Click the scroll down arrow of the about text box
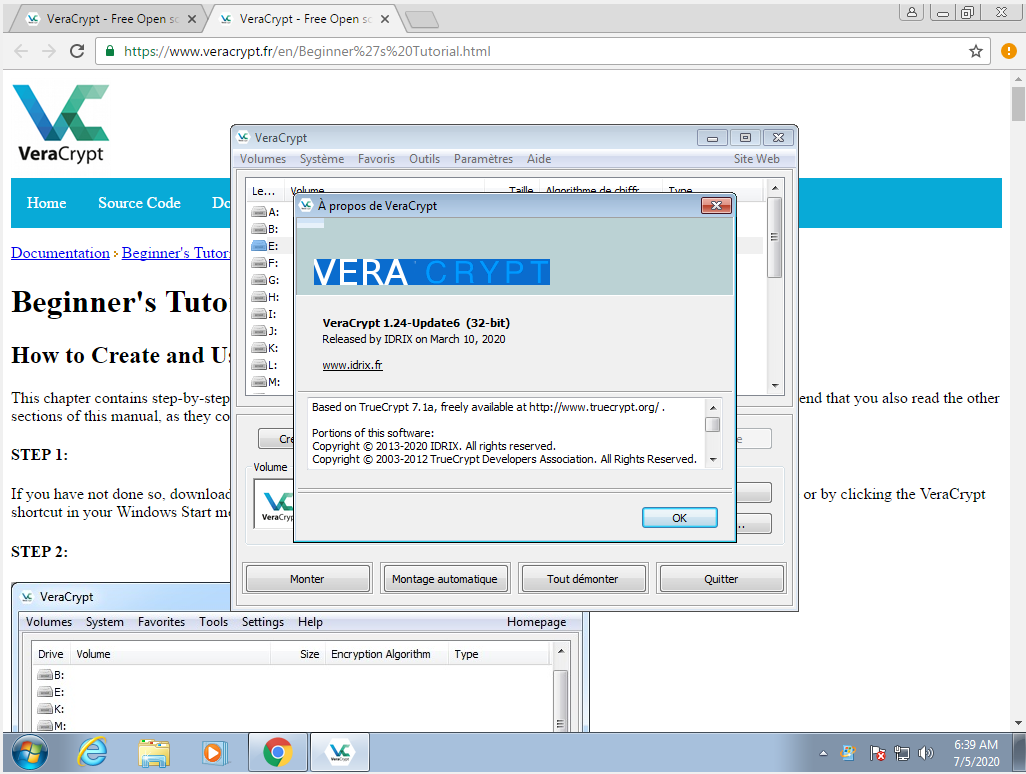This screenshot has width=1026, height=774. (x=713, y=460)
